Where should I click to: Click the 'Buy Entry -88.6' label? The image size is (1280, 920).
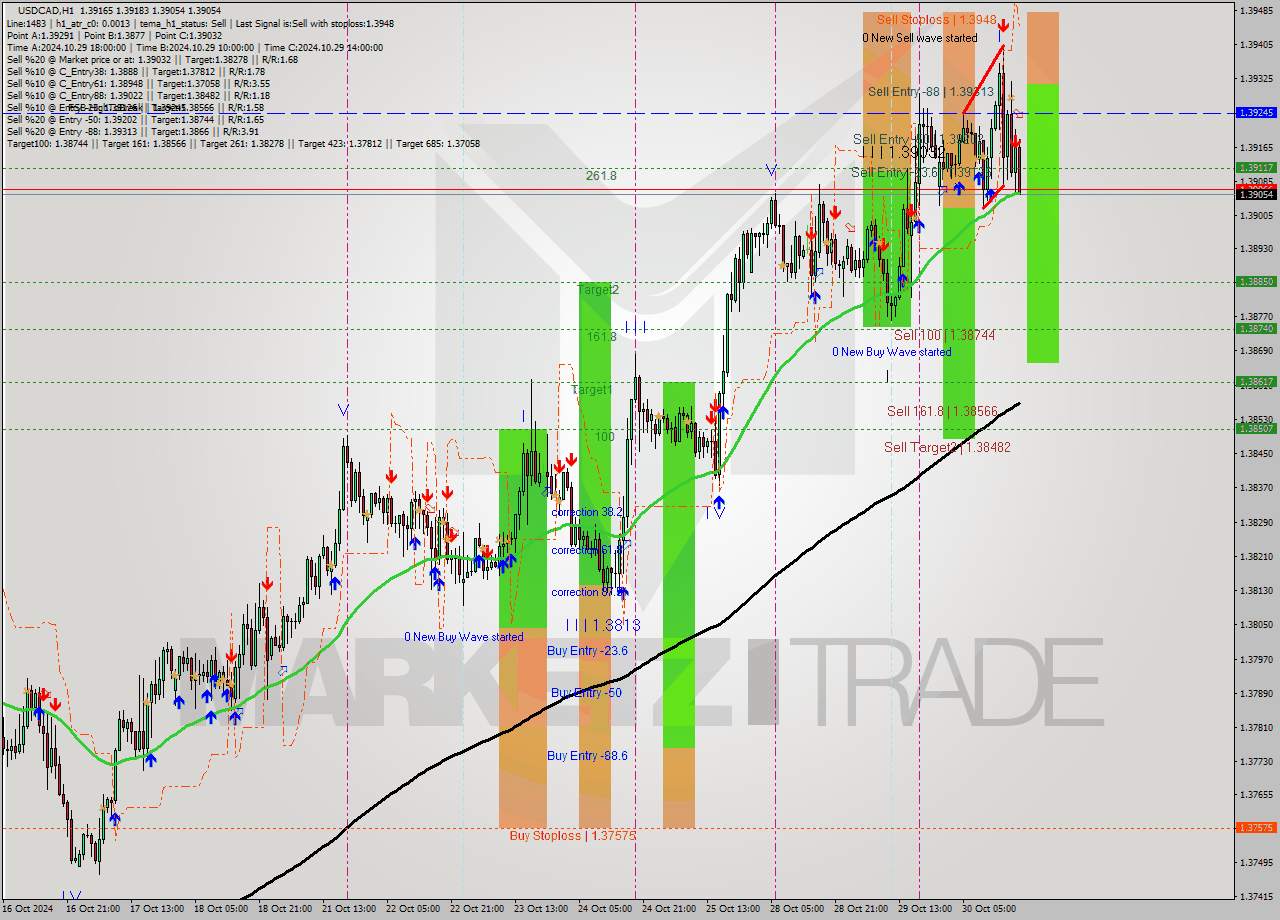click(x=587, y=755)
